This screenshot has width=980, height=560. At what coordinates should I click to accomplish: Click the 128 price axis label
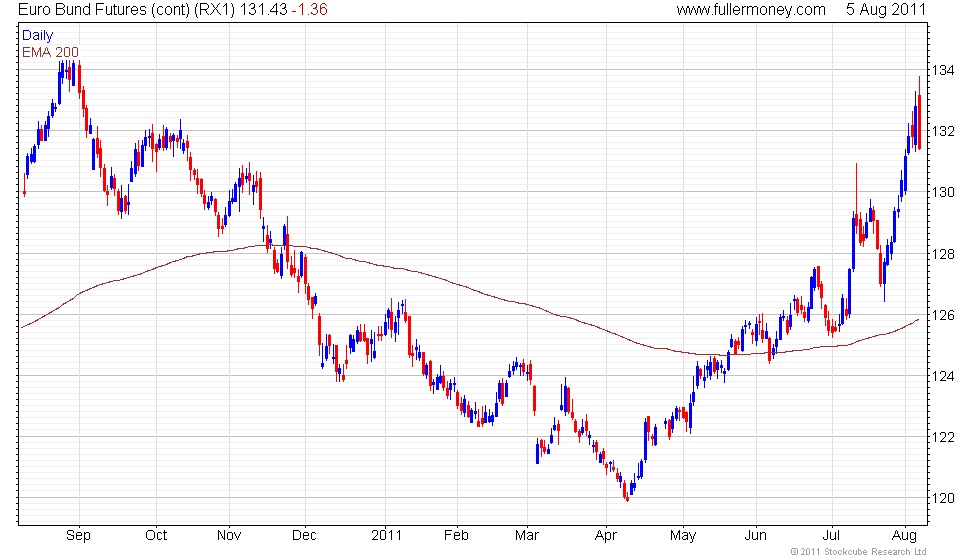(943, 254)
